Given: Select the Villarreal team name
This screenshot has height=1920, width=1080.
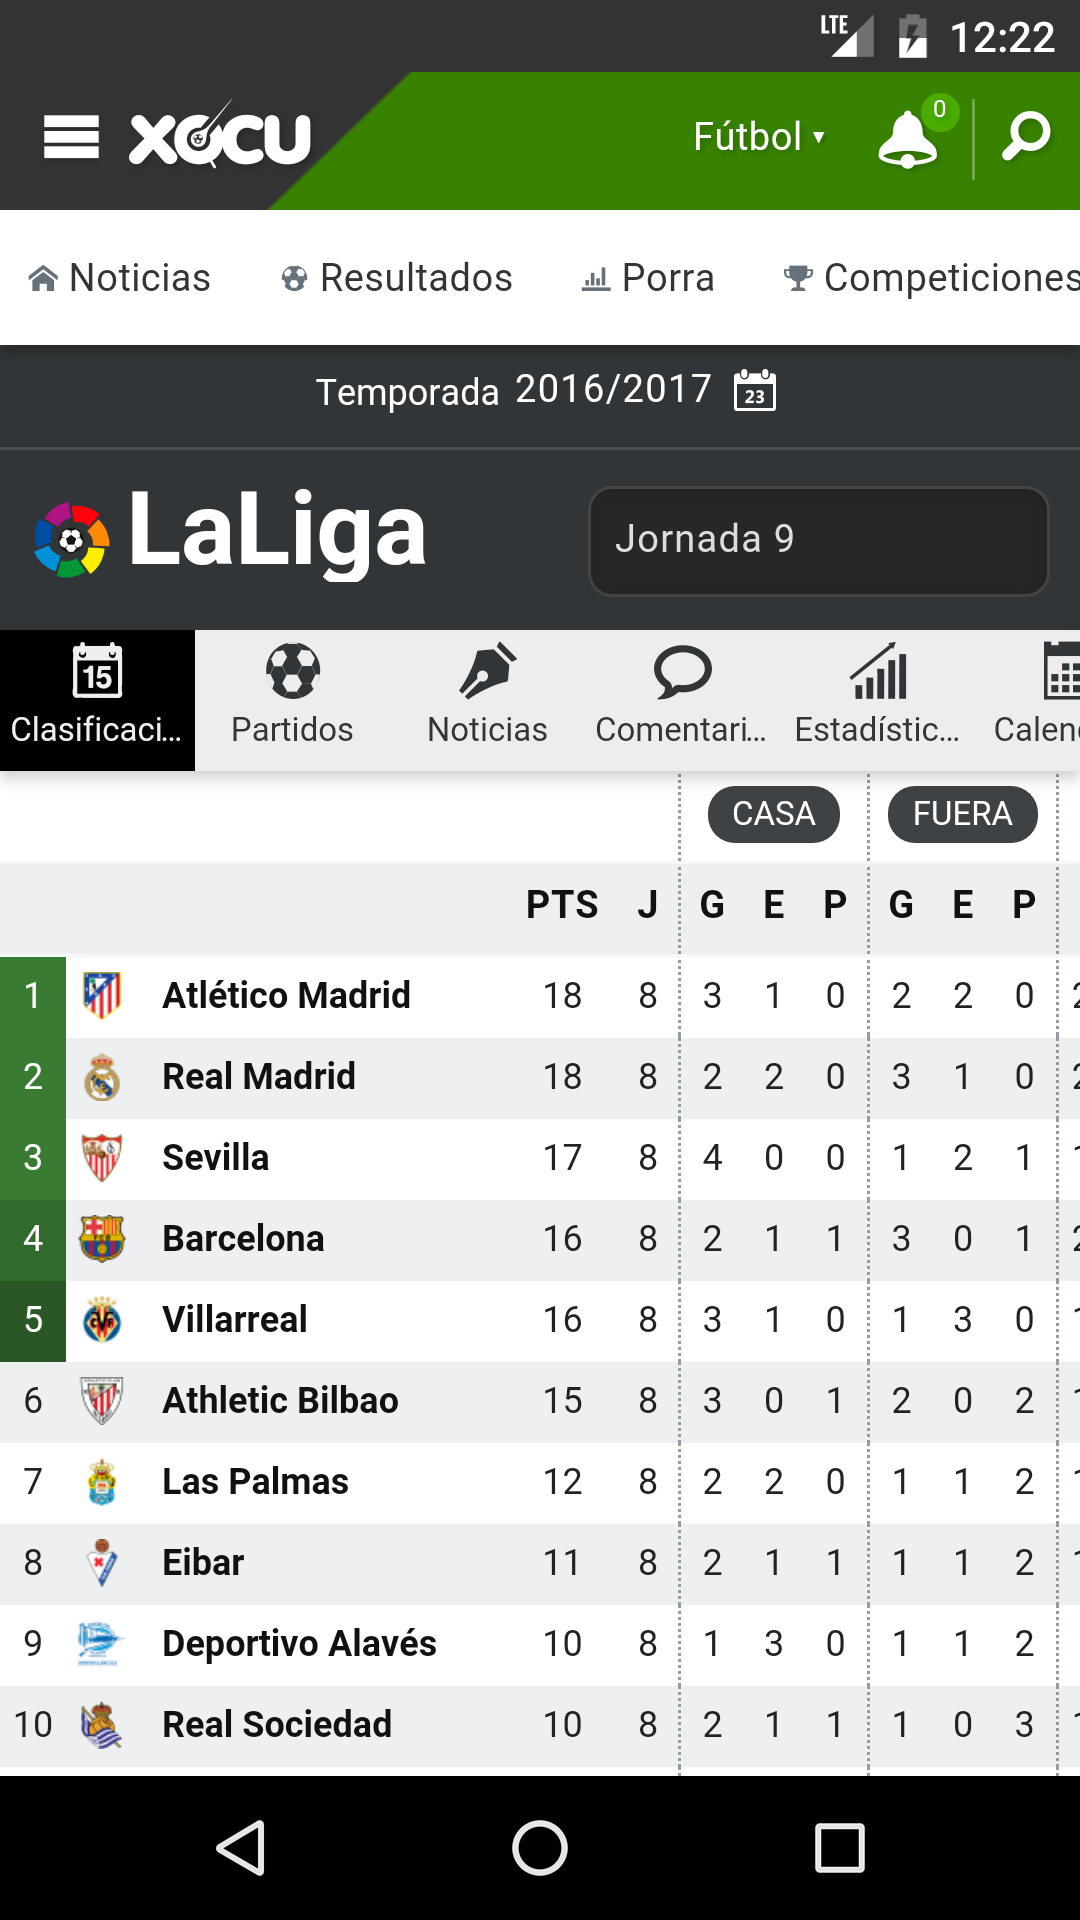Looking at the screenshot, I should (x=235, y=1319).
